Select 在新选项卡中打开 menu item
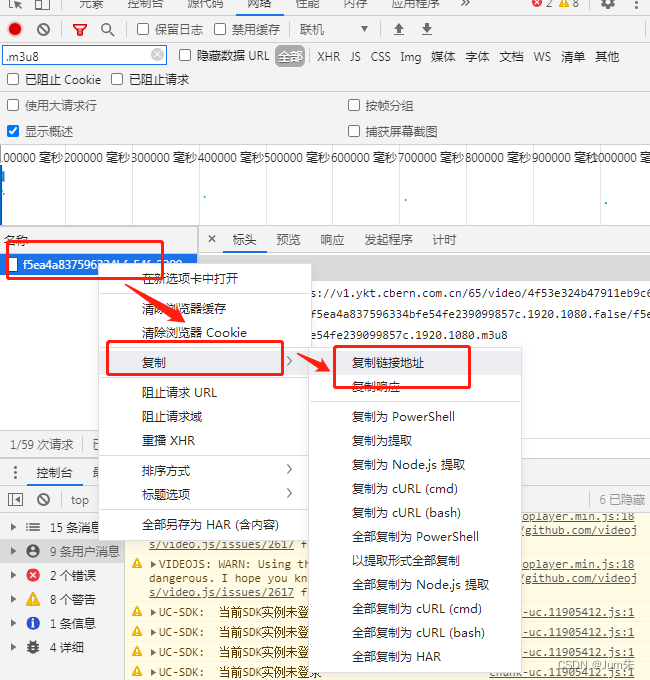The width and height of the screenshot is (650, 680). click(204, 278)
